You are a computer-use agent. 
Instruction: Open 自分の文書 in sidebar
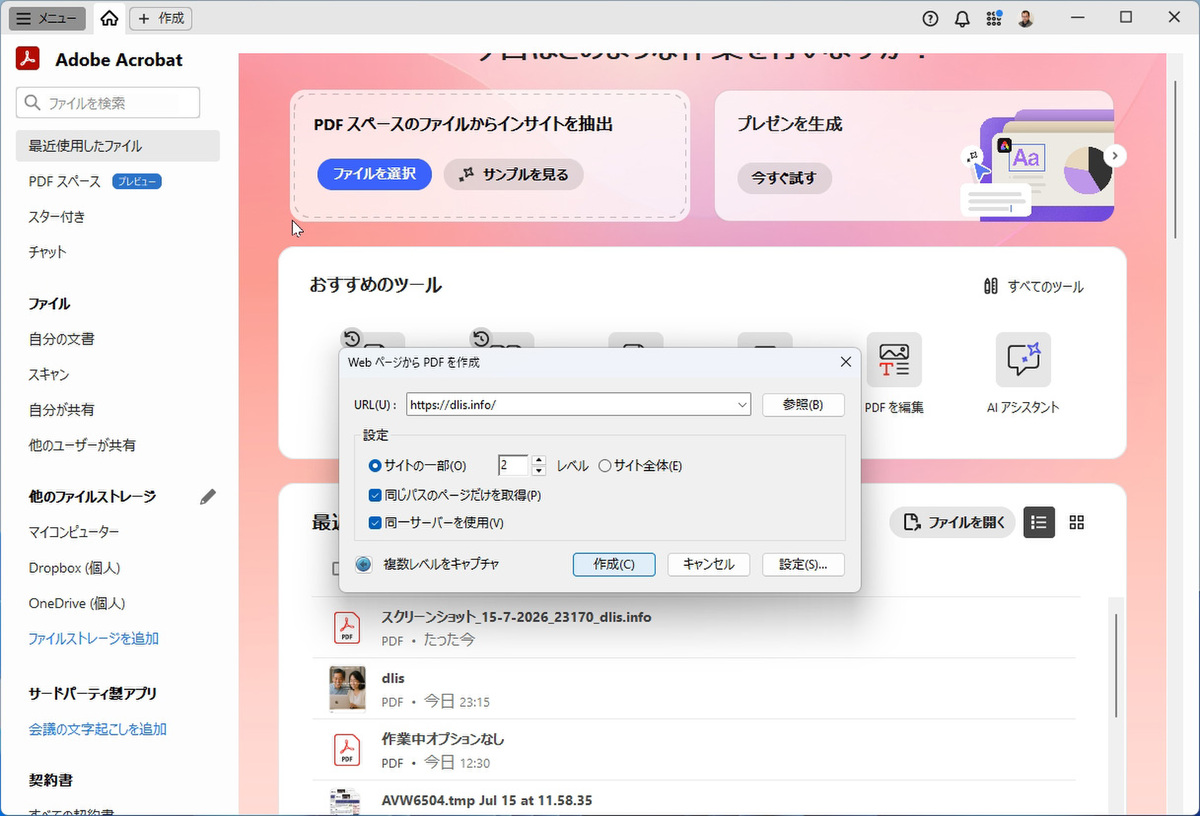[62, 339]
